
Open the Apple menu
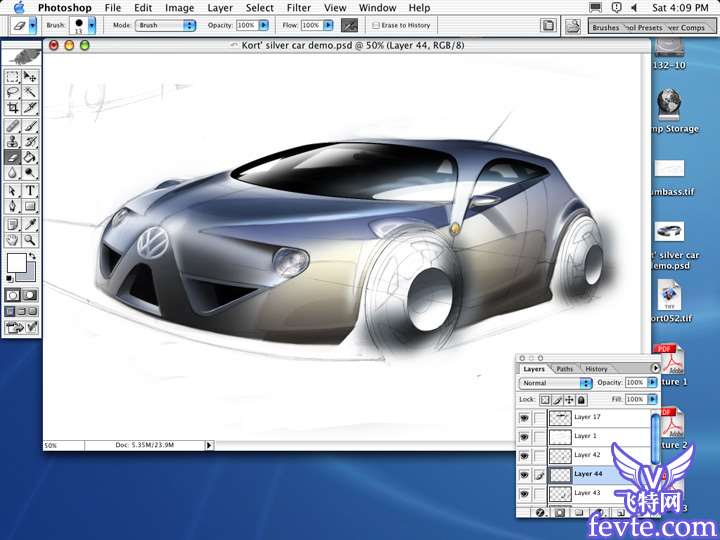pyautogui.click(x=19, y=7)
